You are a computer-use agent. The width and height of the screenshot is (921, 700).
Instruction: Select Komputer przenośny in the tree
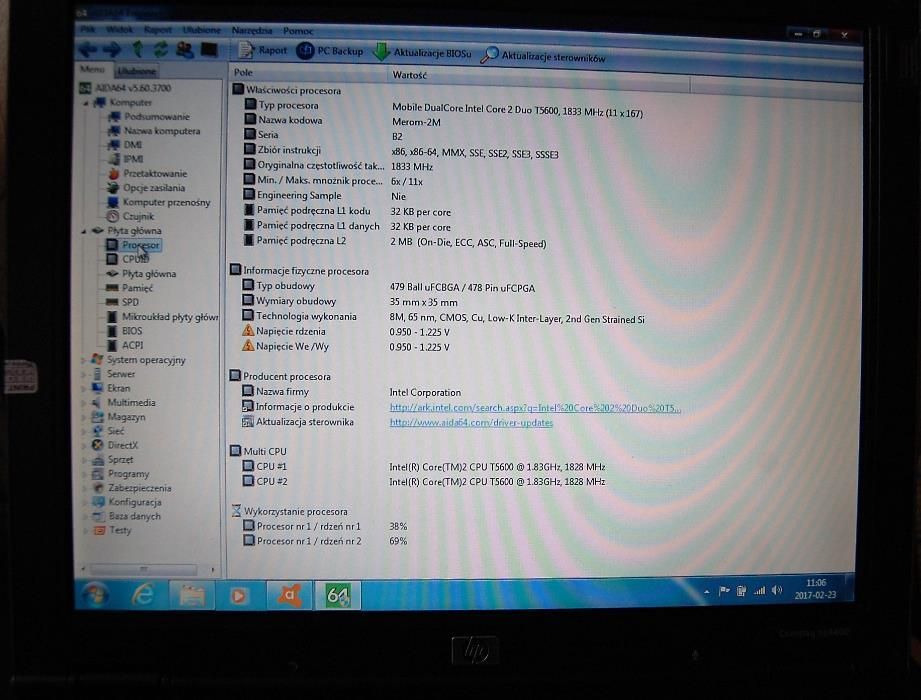[x=159, y=203]
